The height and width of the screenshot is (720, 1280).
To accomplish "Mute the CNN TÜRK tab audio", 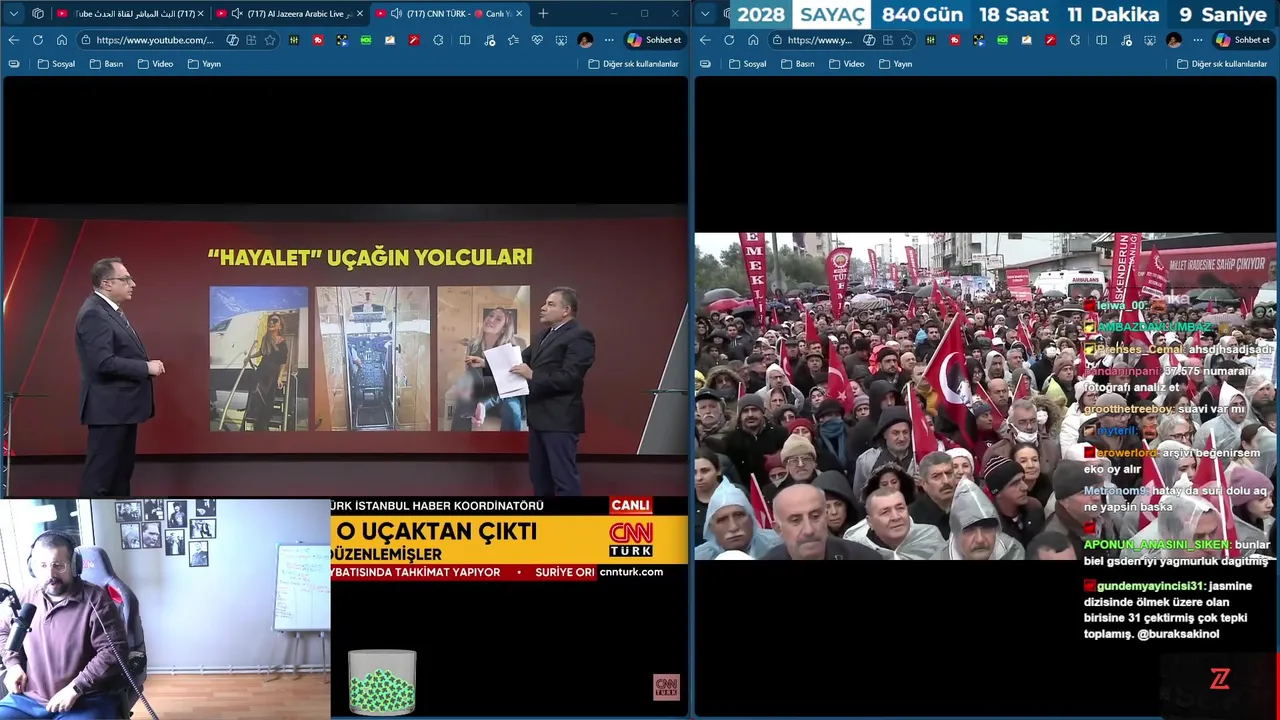I will pyautogui.click(x=397, y=14).
